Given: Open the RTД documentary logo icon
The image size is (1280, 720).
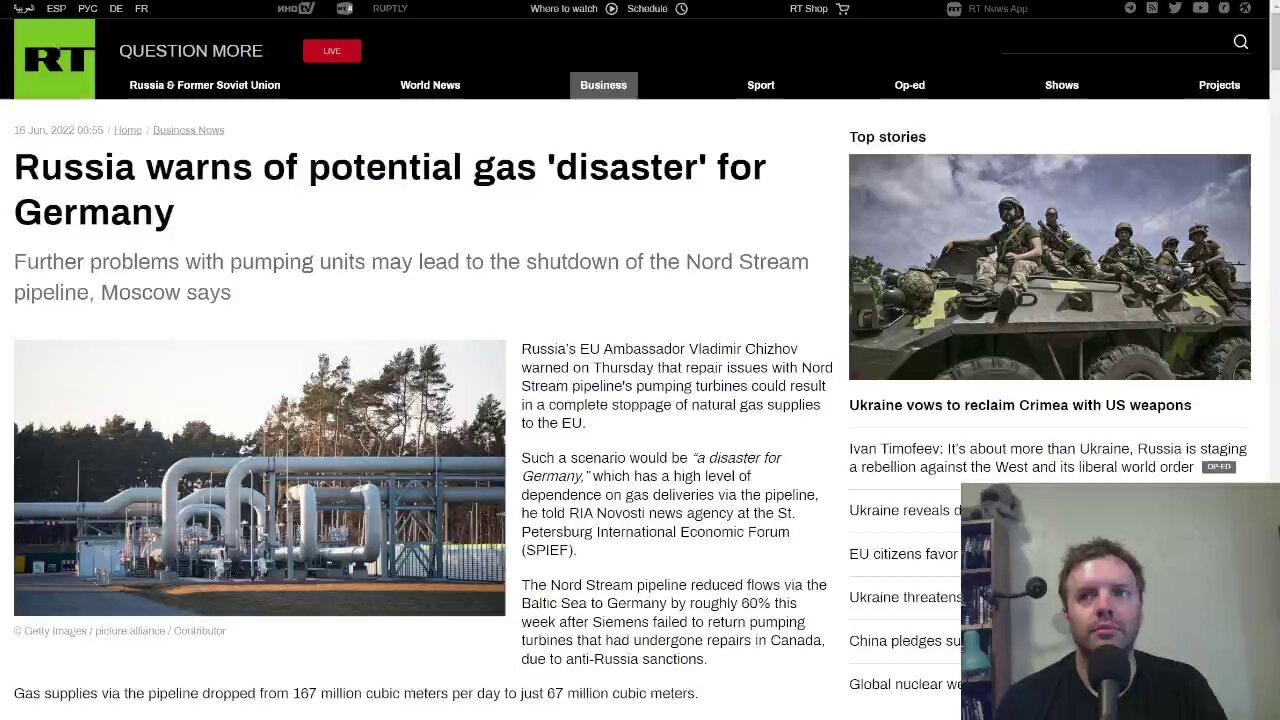Looking at the screenshot, I should tap(345, 8).
